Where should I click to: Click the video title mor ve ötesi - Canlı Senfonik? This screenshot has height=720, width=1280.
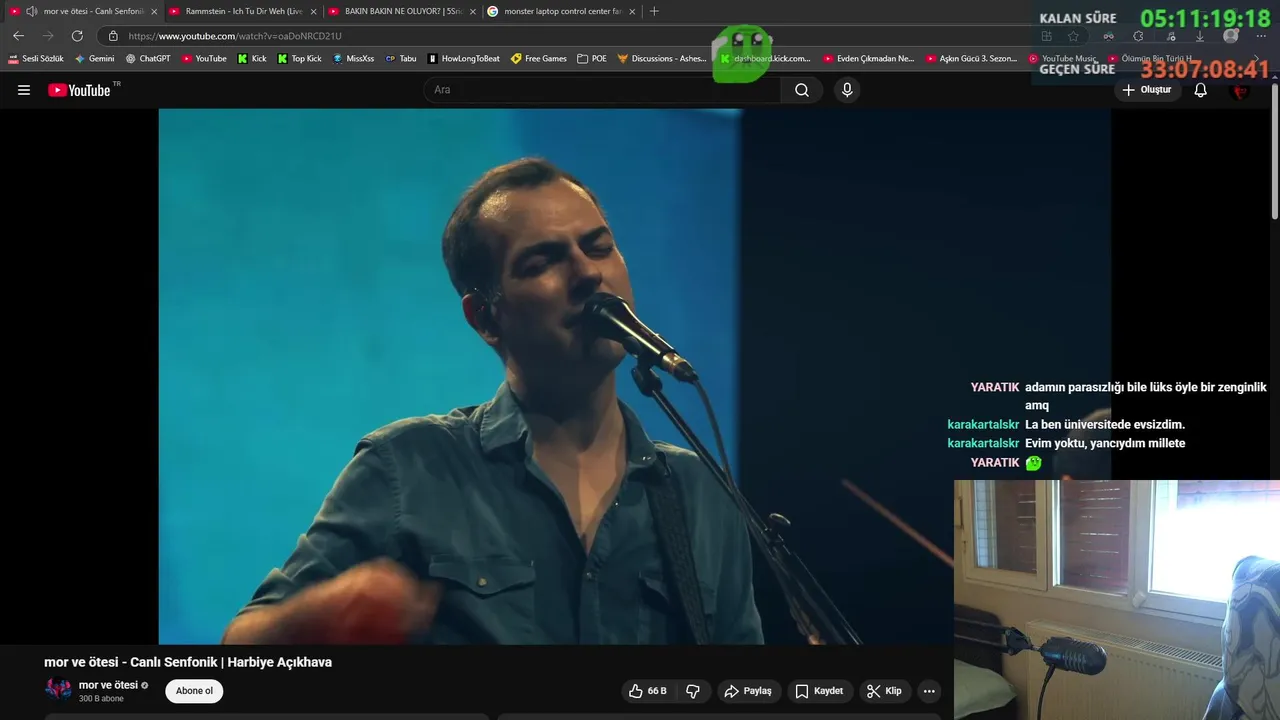188,662
